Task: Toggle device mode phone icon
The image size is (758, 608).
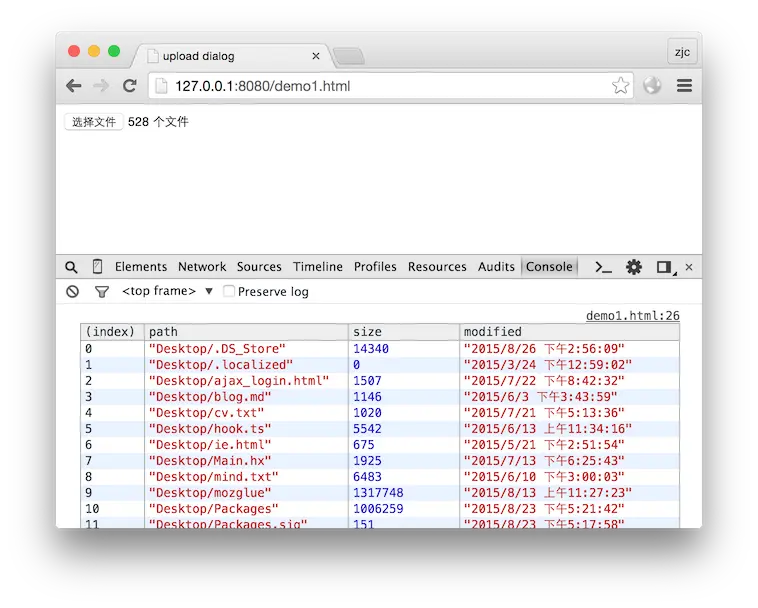Action: [97, 267]
